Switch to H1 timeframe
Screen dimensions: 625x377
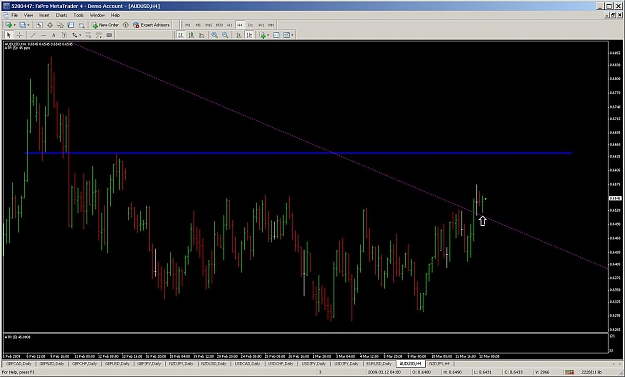pos(230,25)
